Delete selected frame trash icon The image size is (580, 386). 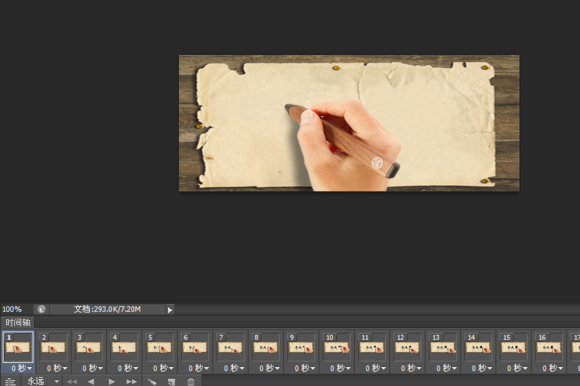[190, 381]
